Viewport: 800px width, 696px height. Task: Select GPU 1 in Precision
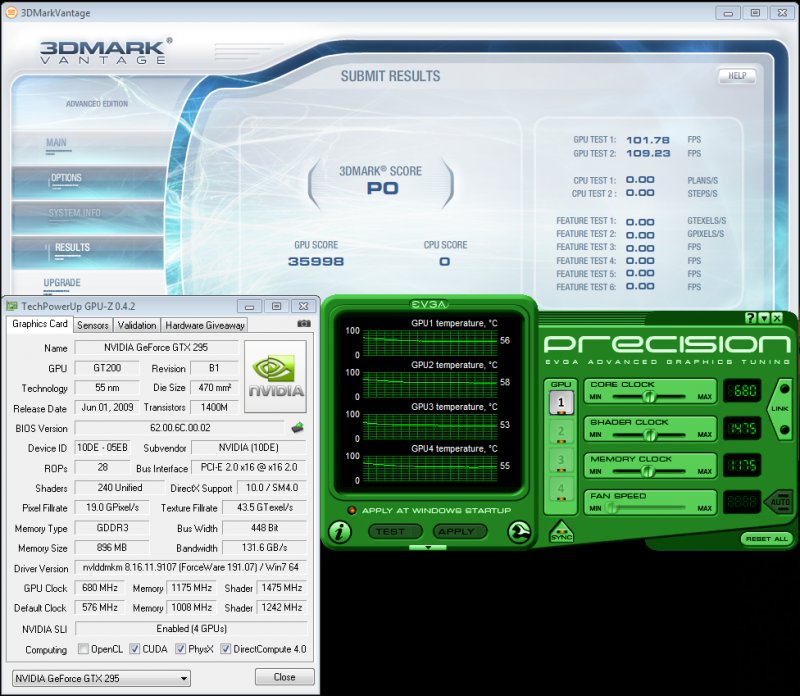coord(561,403)
